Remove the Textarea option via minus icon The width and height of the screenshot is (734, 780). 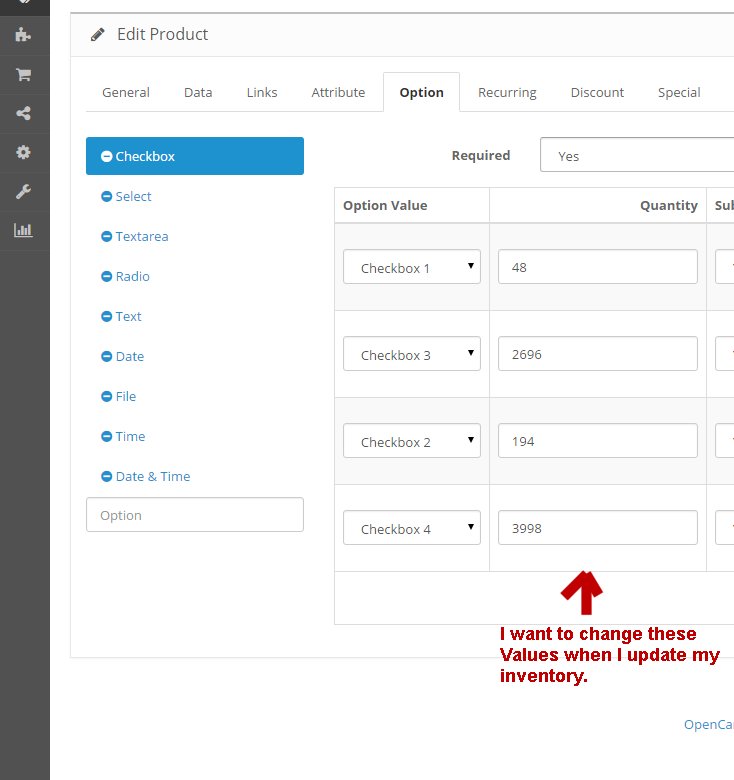pos(106,236)
